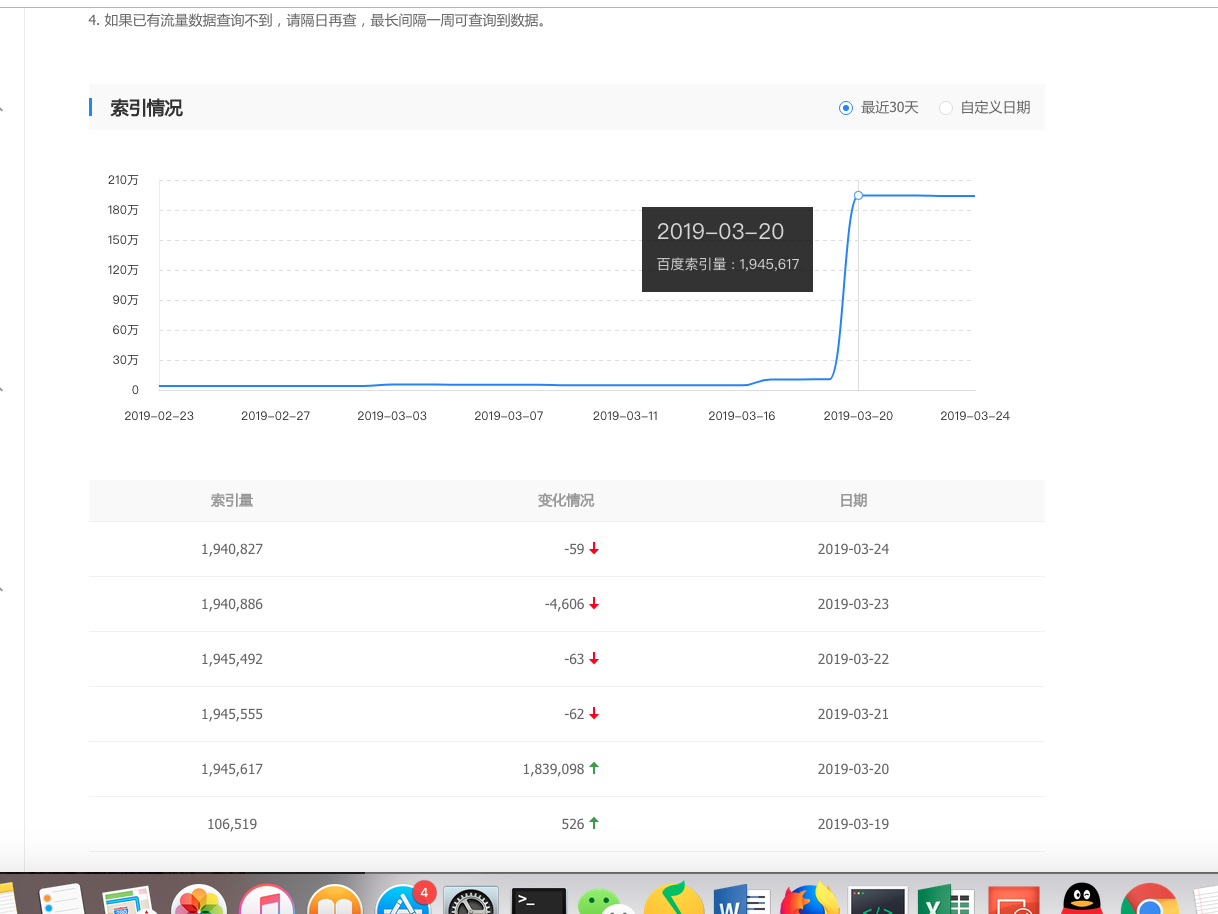The width and height of the screenshot is (1218, 914).
Task: Open App Store with badge 4
Action: (402, 902)
